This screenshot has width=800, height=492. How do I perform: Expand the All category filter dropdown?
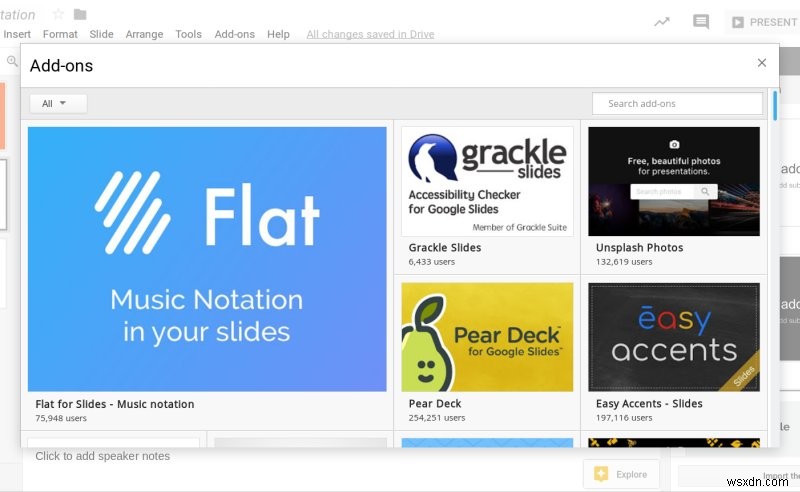click(x=58, y=104)
